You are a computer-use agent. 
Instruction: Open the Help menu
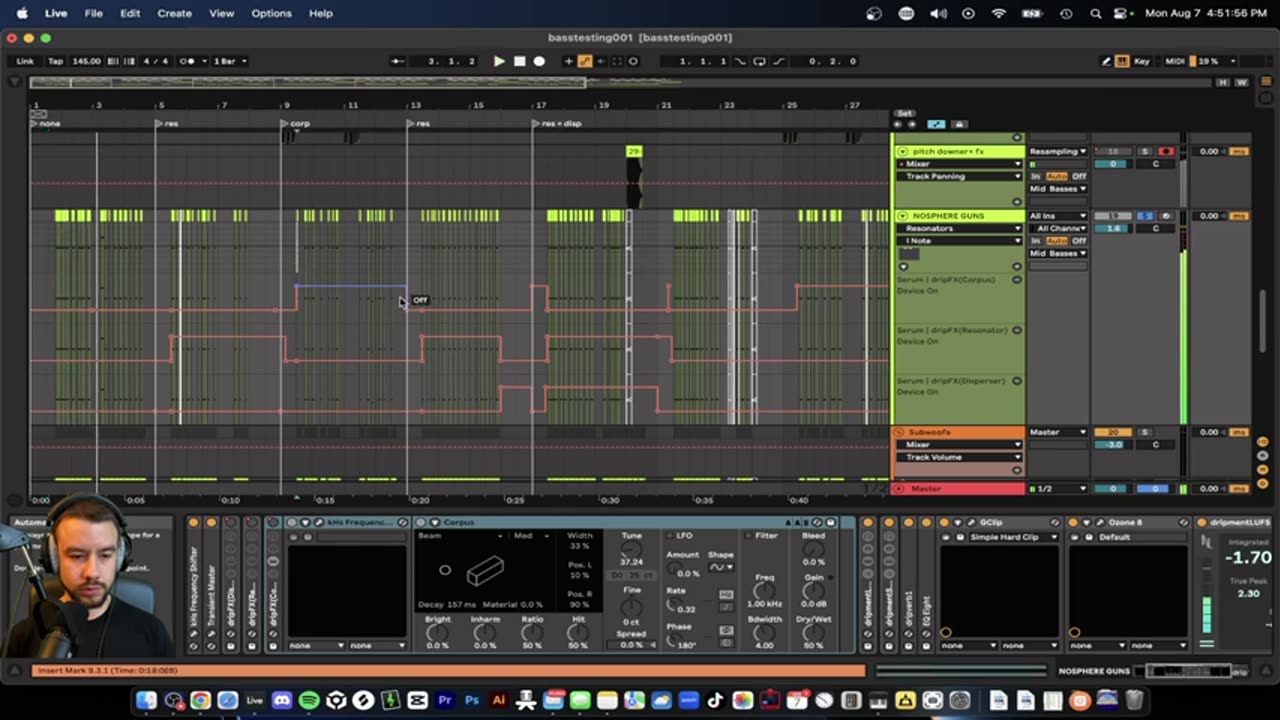pyautogui.click(x=320, y=13)
